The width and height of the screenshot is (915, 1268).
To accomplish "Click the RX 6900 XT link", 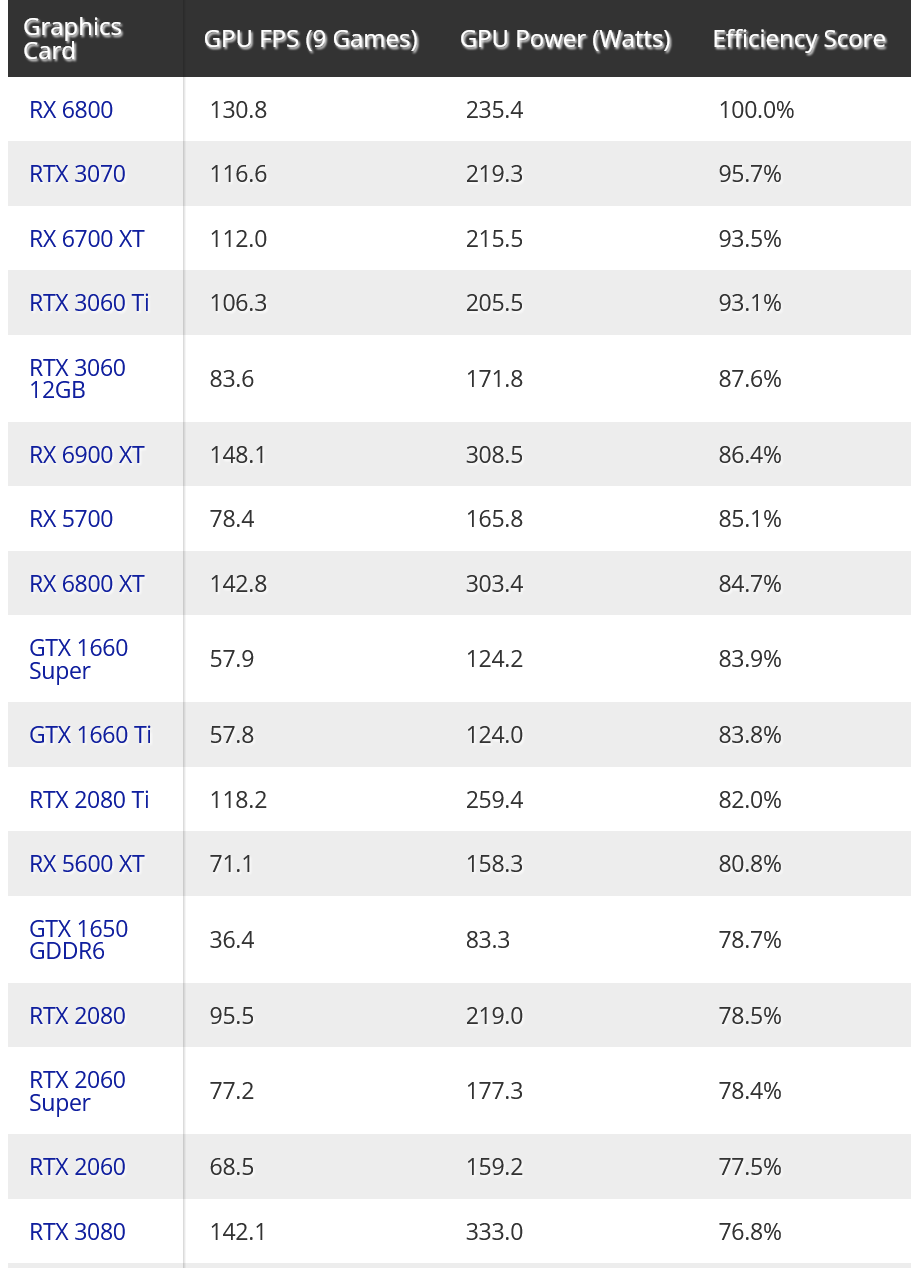I will (x=87, y=455).
